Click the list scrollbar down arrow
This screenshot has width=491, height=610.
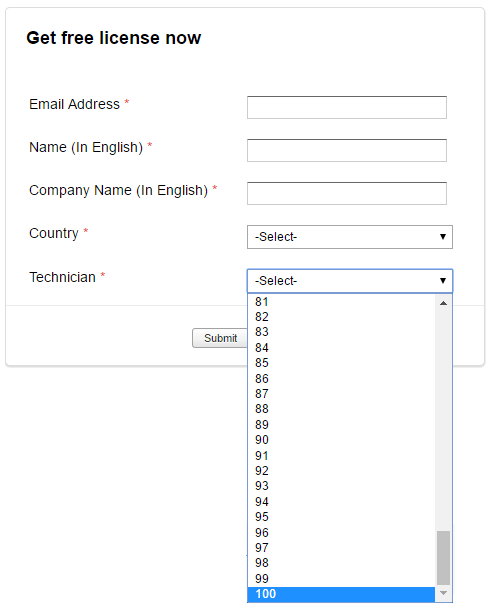[443, 593]
